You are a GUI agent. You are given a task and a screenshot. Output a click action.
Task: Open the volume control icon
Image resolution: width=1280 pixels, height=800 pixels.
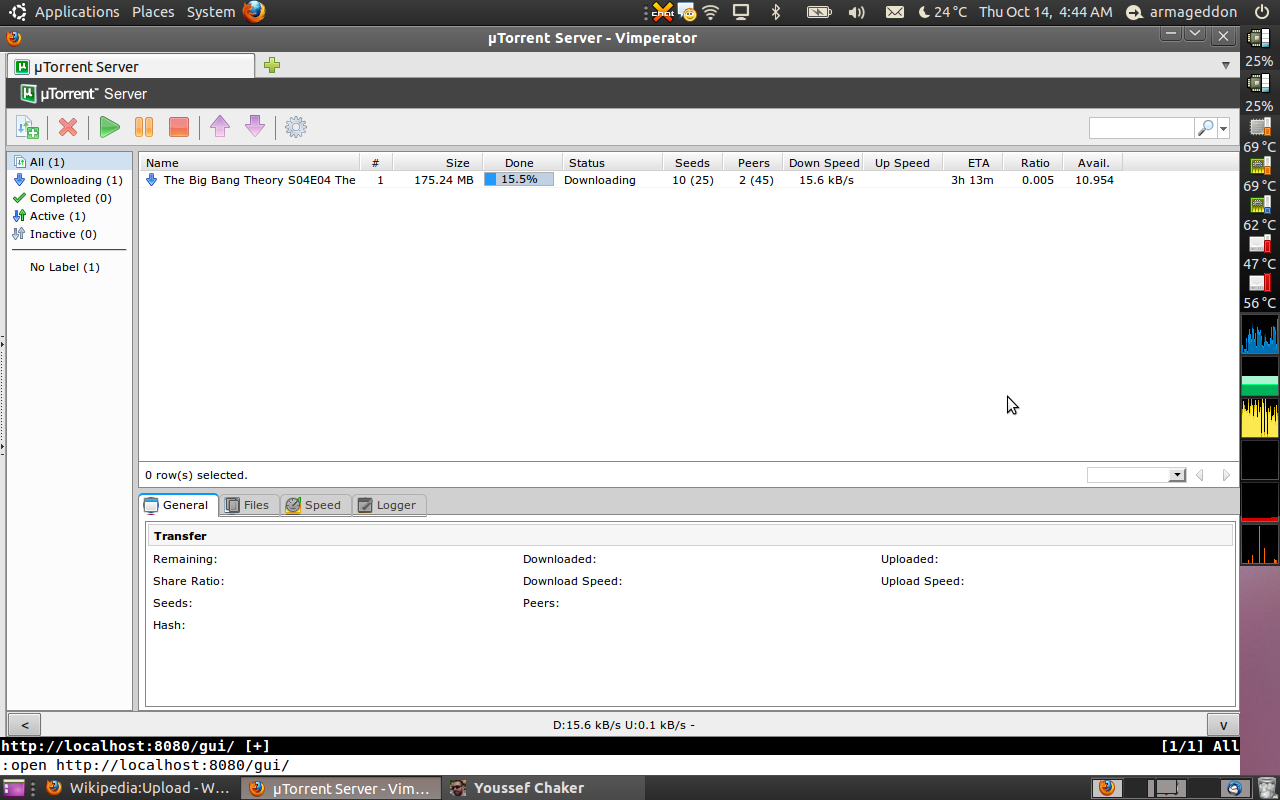point(856,12)
